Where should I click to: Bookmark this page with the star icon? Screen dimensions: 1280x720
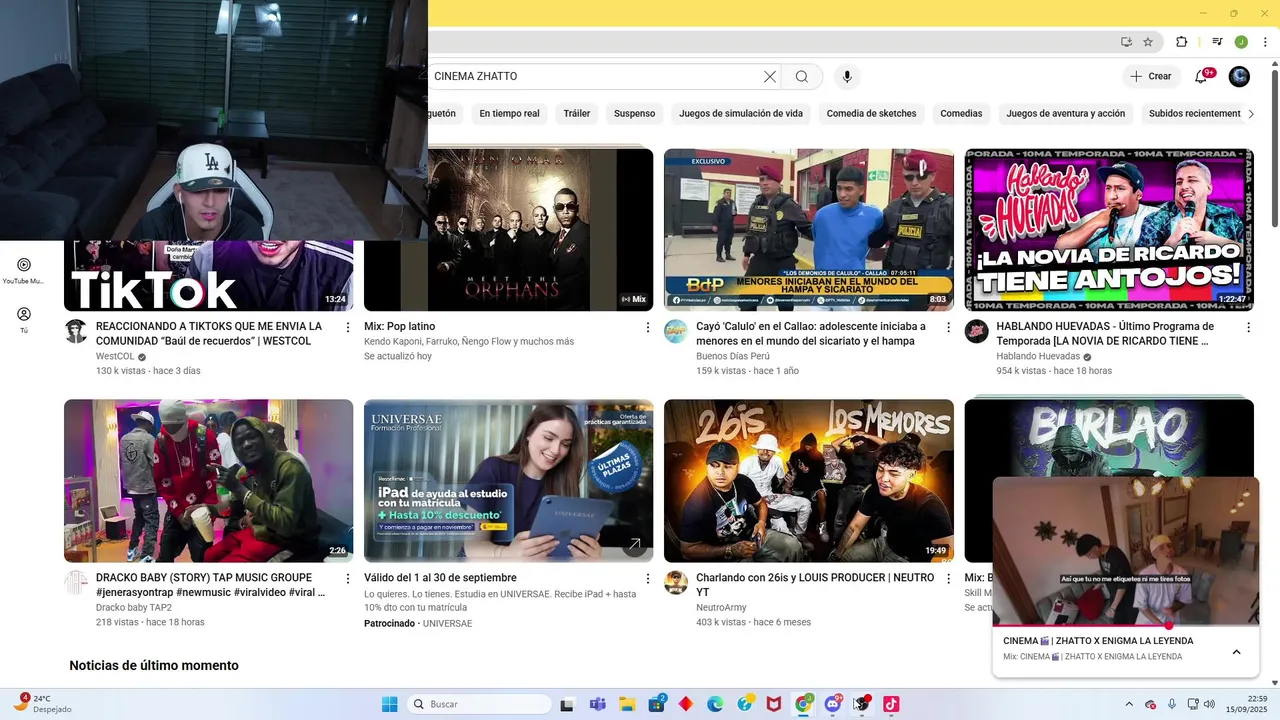(1148, 42)
